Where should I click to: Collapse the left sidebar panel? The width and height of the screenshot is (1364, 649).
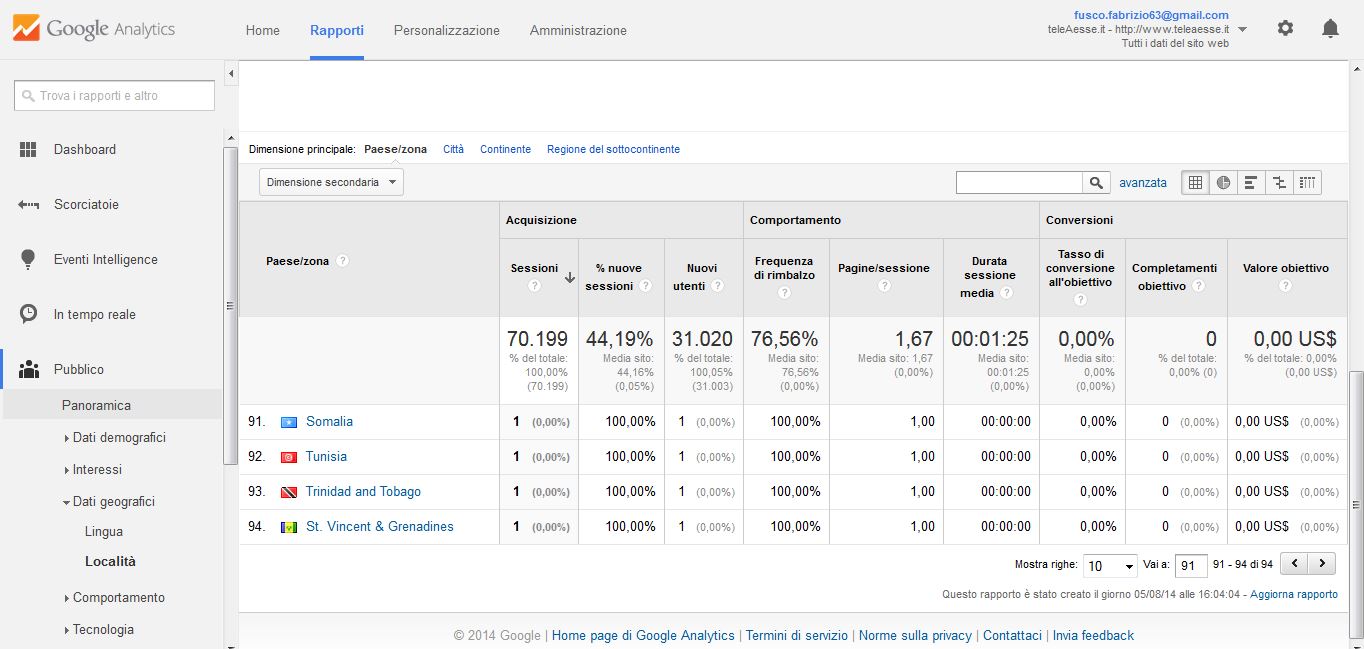point(231,74)
